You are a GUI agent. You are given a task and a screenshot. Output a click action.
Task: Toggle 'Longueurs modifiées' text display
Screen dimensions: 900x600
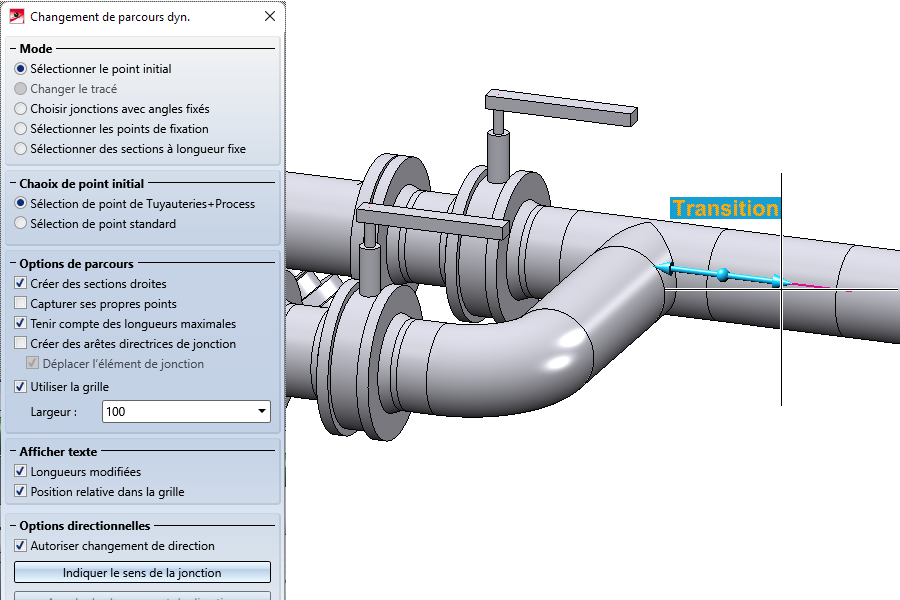[21, 472]
